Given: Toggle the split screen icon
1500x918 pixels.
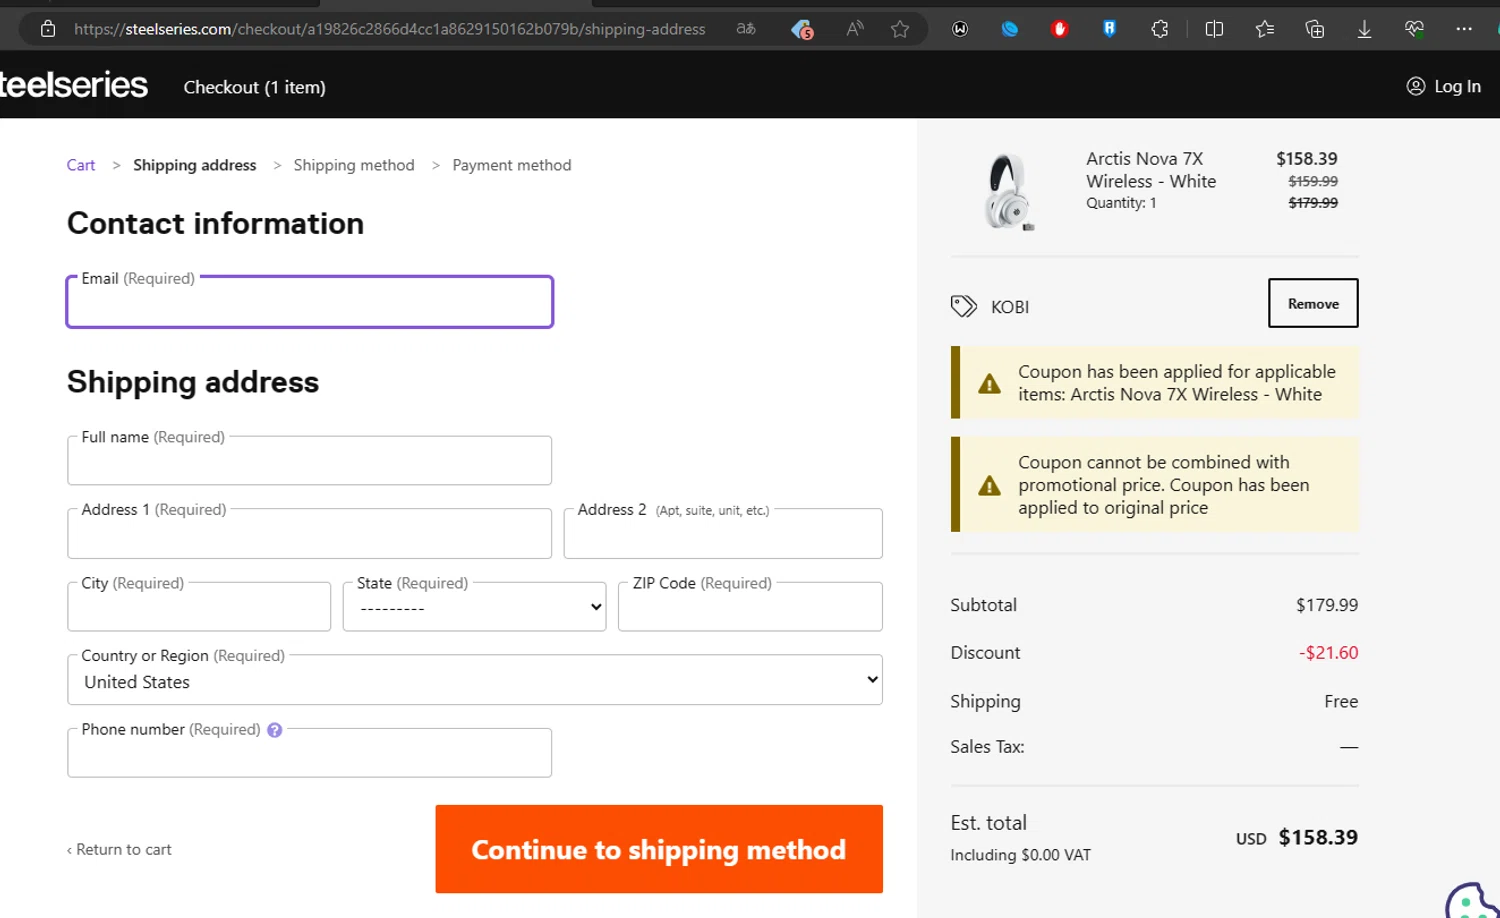Looking at the screenshot, I should (1214, 29).
